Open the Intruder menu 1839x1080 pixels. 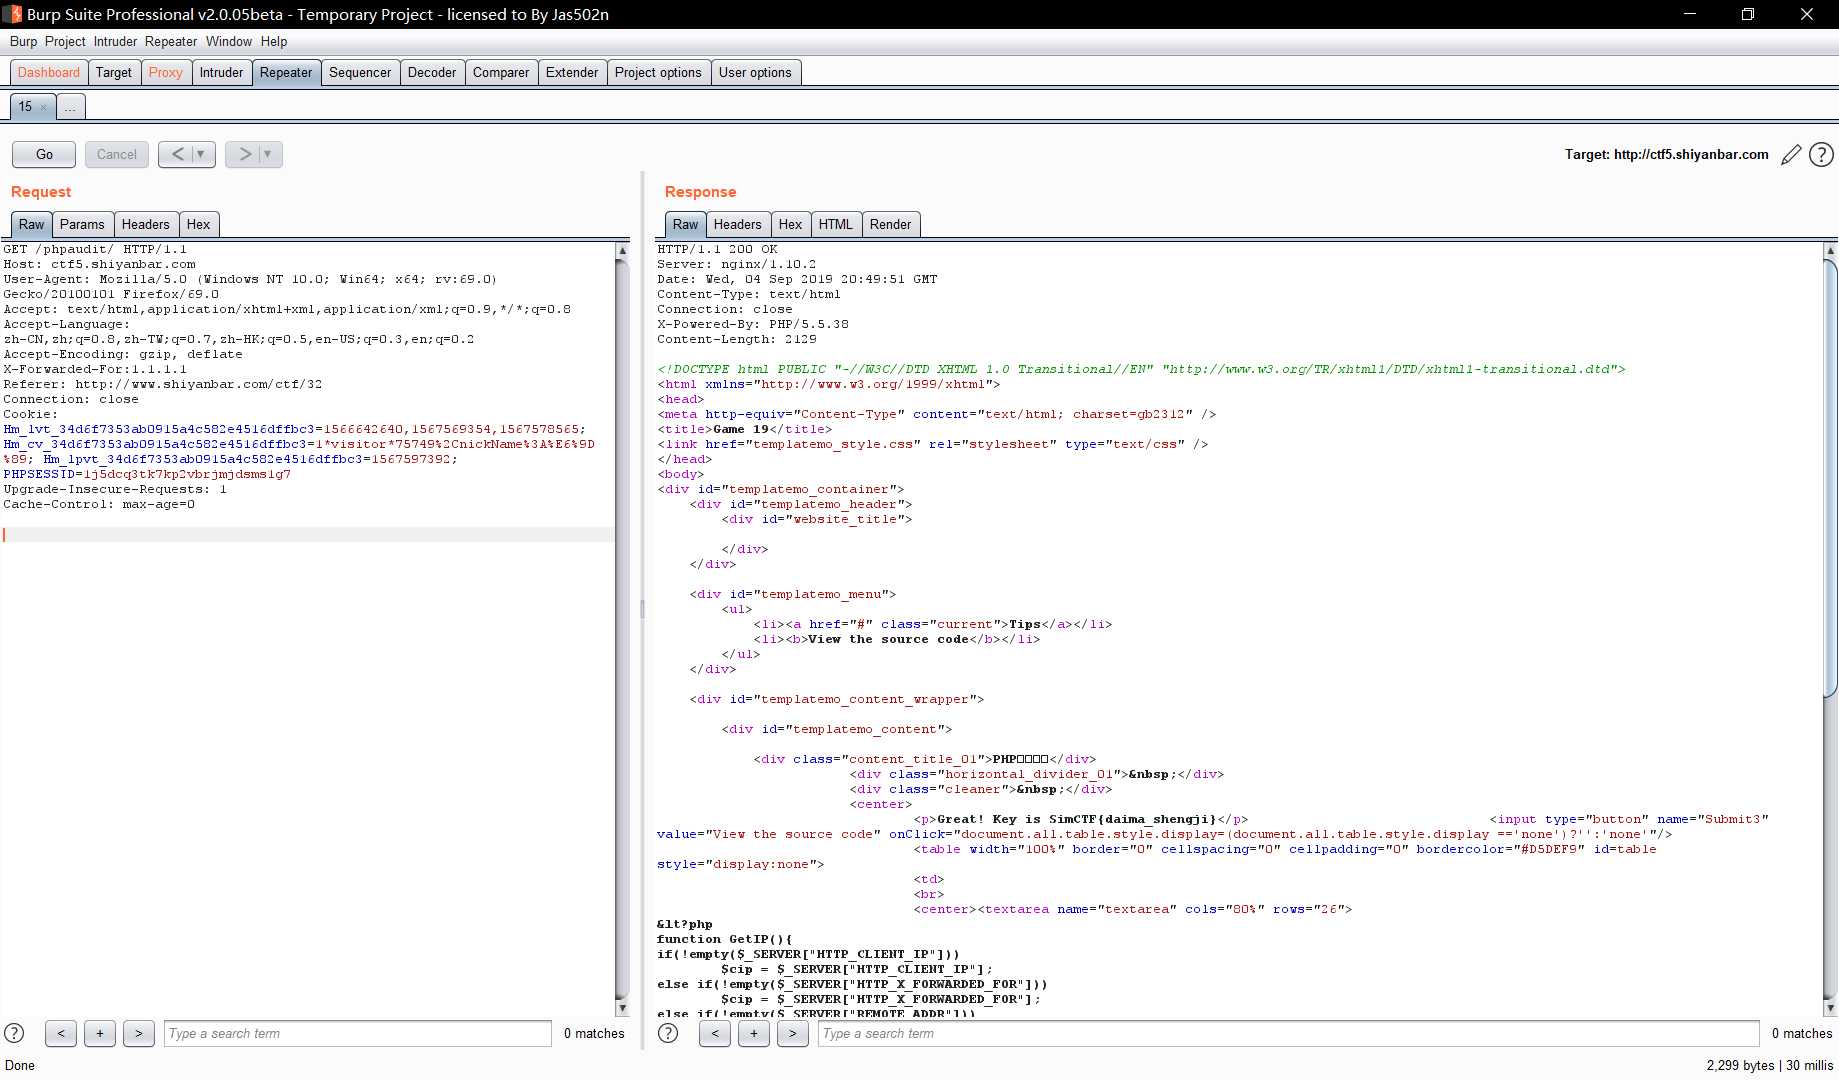click(x=115, y=41)
